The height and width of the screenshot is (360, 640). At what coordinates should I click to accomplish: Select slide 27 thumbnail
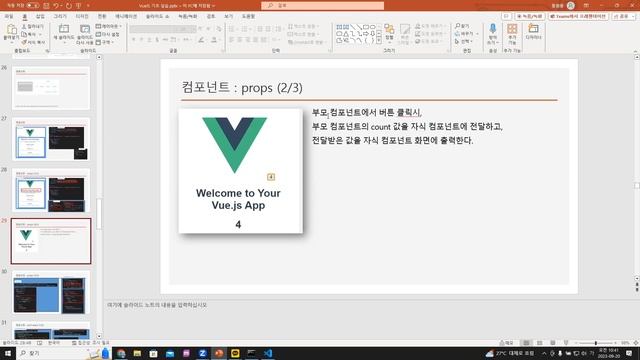pos(51,139)
